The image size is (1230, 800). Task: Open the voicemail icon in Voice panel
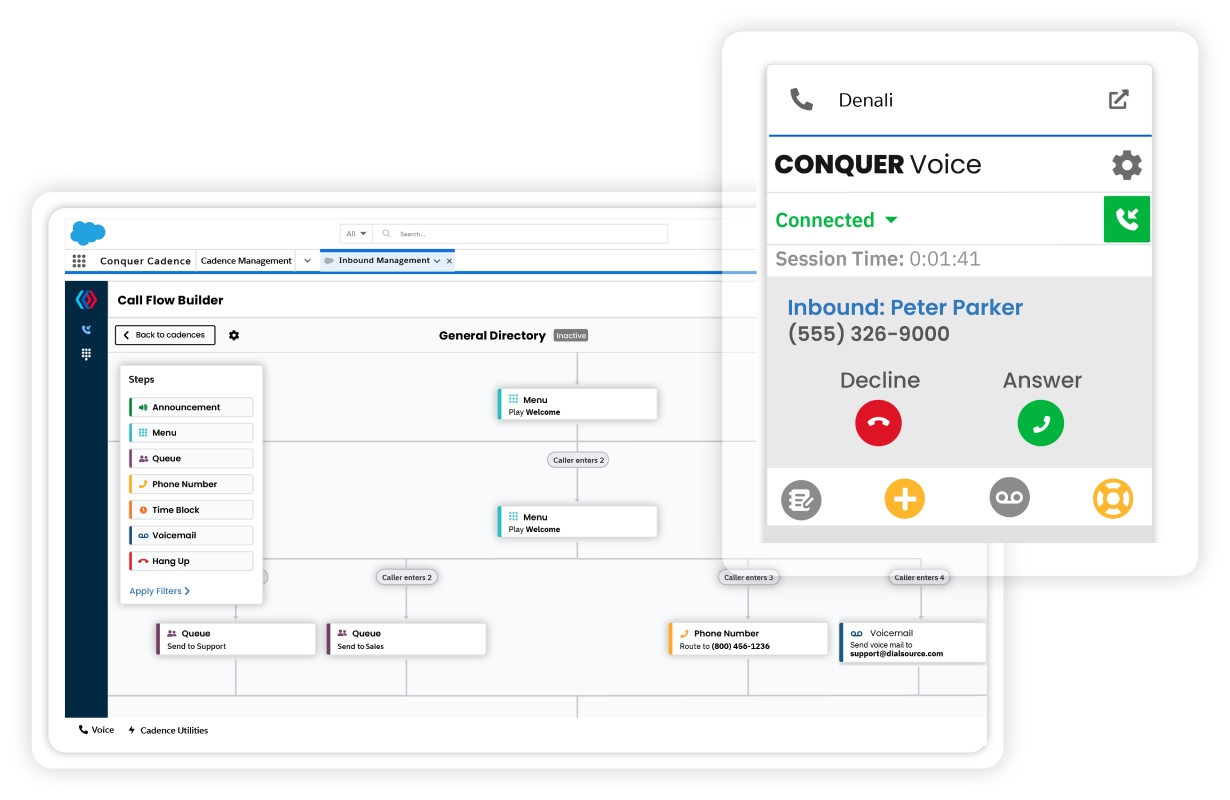1009,498
